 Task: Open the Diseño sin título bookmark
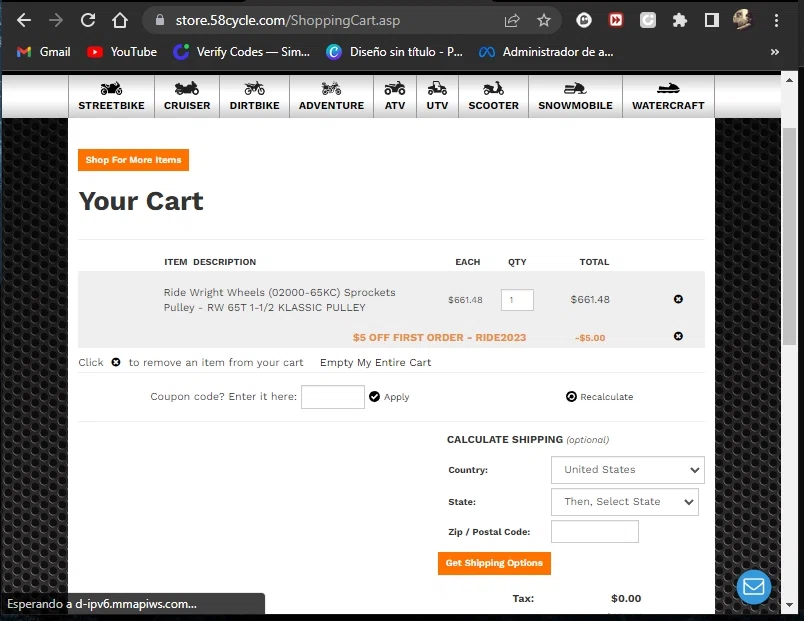pyautogui.click(x=394, y=52)
